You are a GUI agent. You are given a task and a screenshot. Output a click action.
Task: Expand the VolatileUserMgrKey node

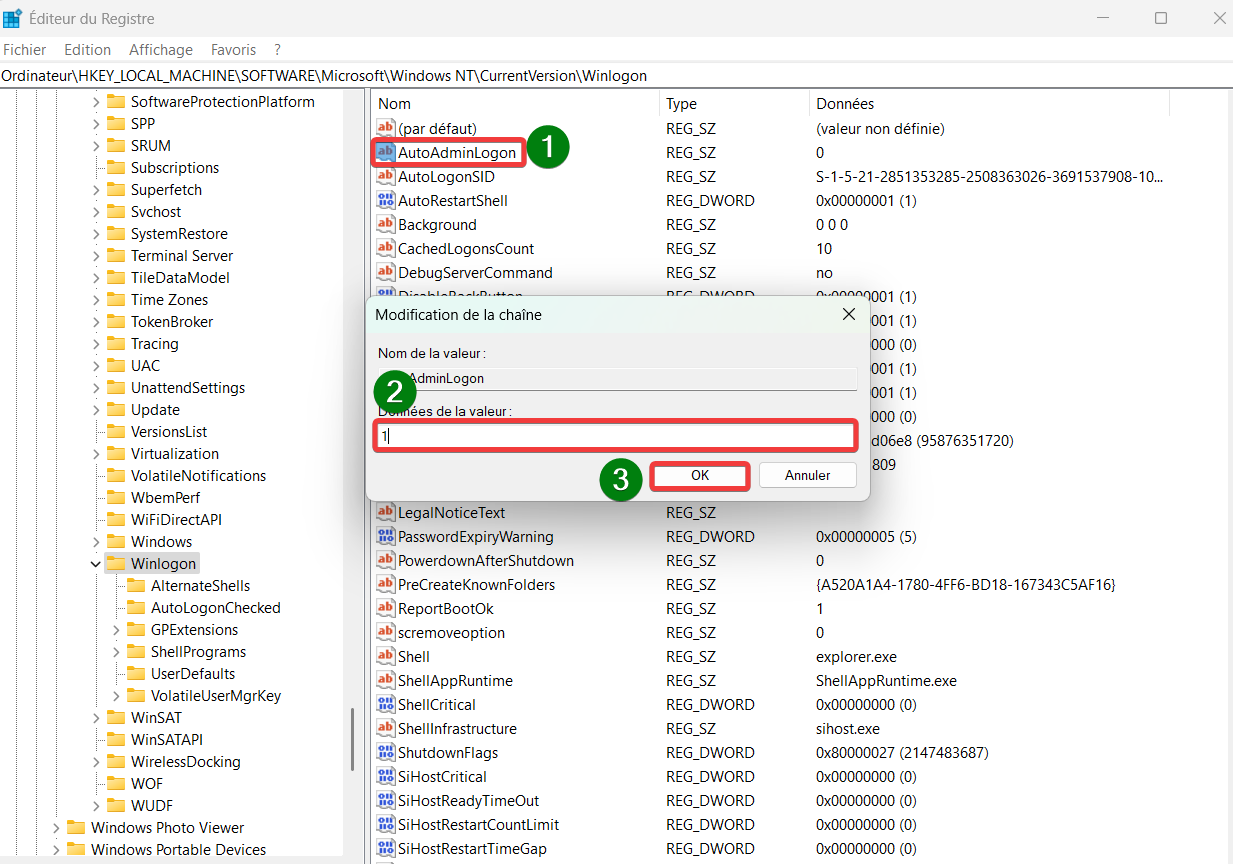tap(116, 696)
